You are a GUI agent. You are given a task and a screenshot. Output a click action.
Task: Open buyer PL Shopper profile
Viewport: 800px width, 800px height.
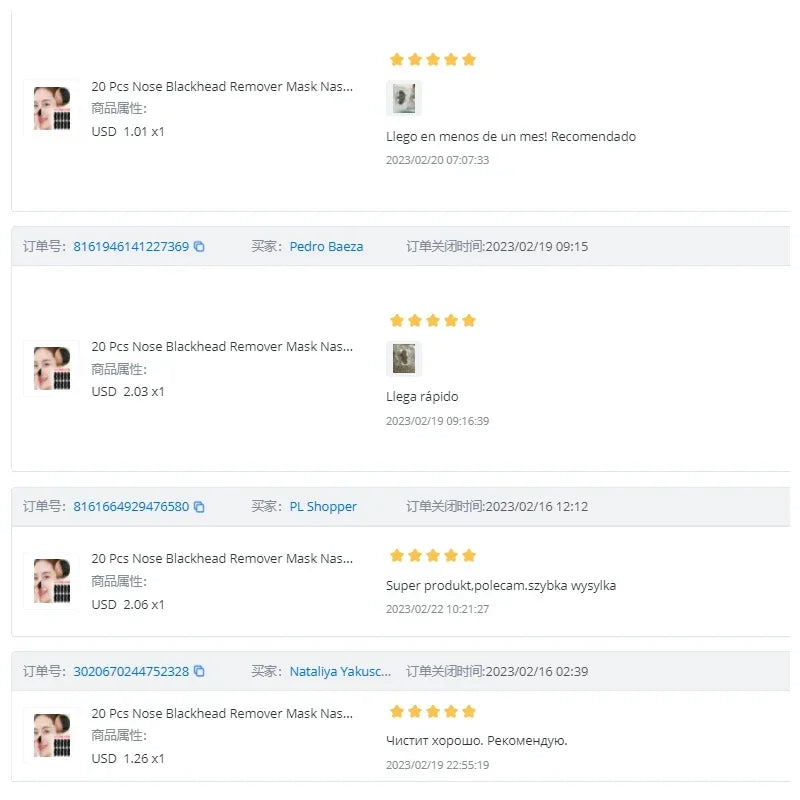(x=323, y=507)
